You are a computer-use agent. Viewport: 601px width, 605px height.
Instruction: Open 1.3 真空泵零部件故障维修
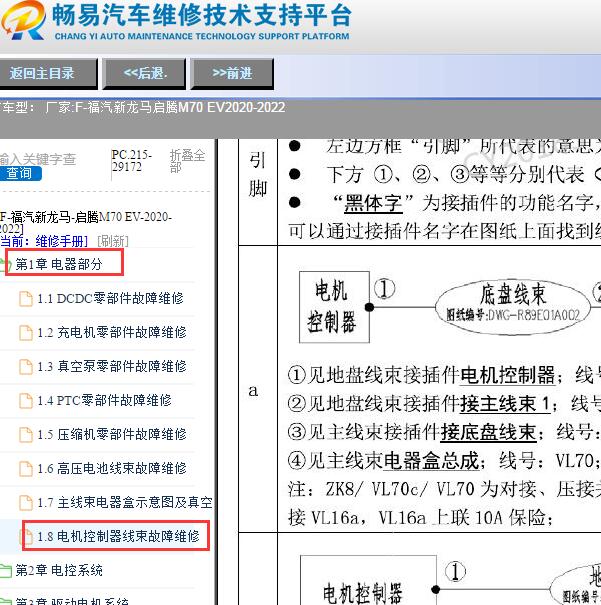pyautogui.click(x=111, y=367)
